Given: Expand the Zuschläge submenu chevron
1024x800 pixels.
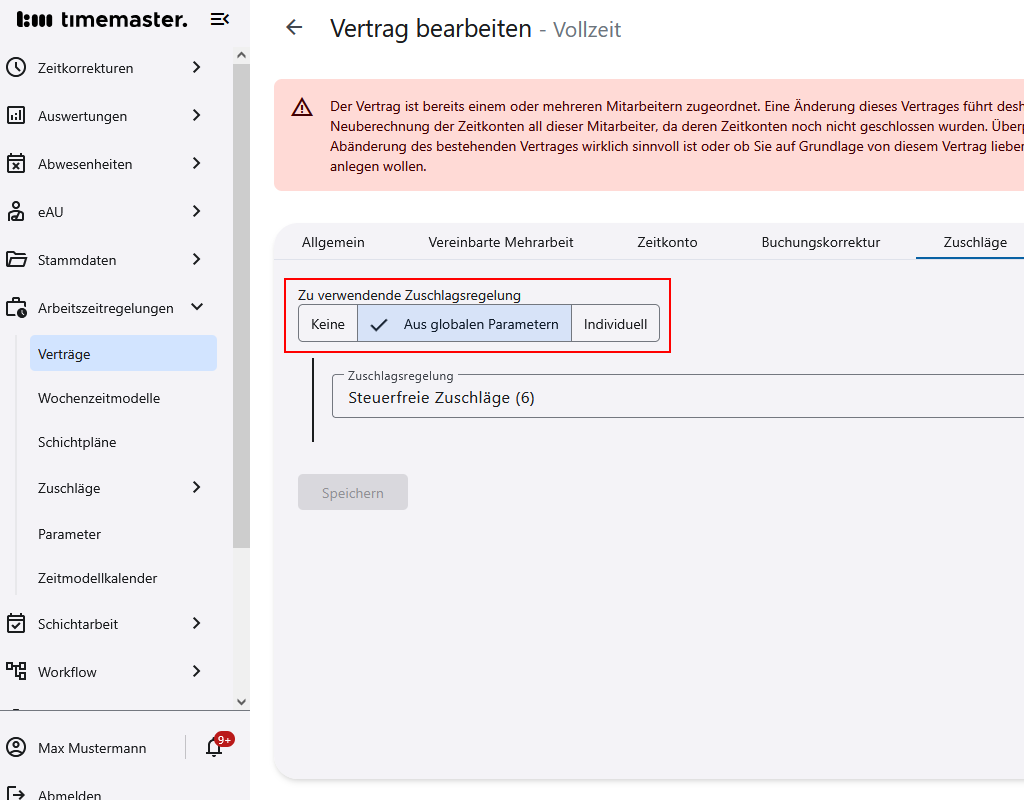Looking at the screenshot, I should (x=197, y=488).
